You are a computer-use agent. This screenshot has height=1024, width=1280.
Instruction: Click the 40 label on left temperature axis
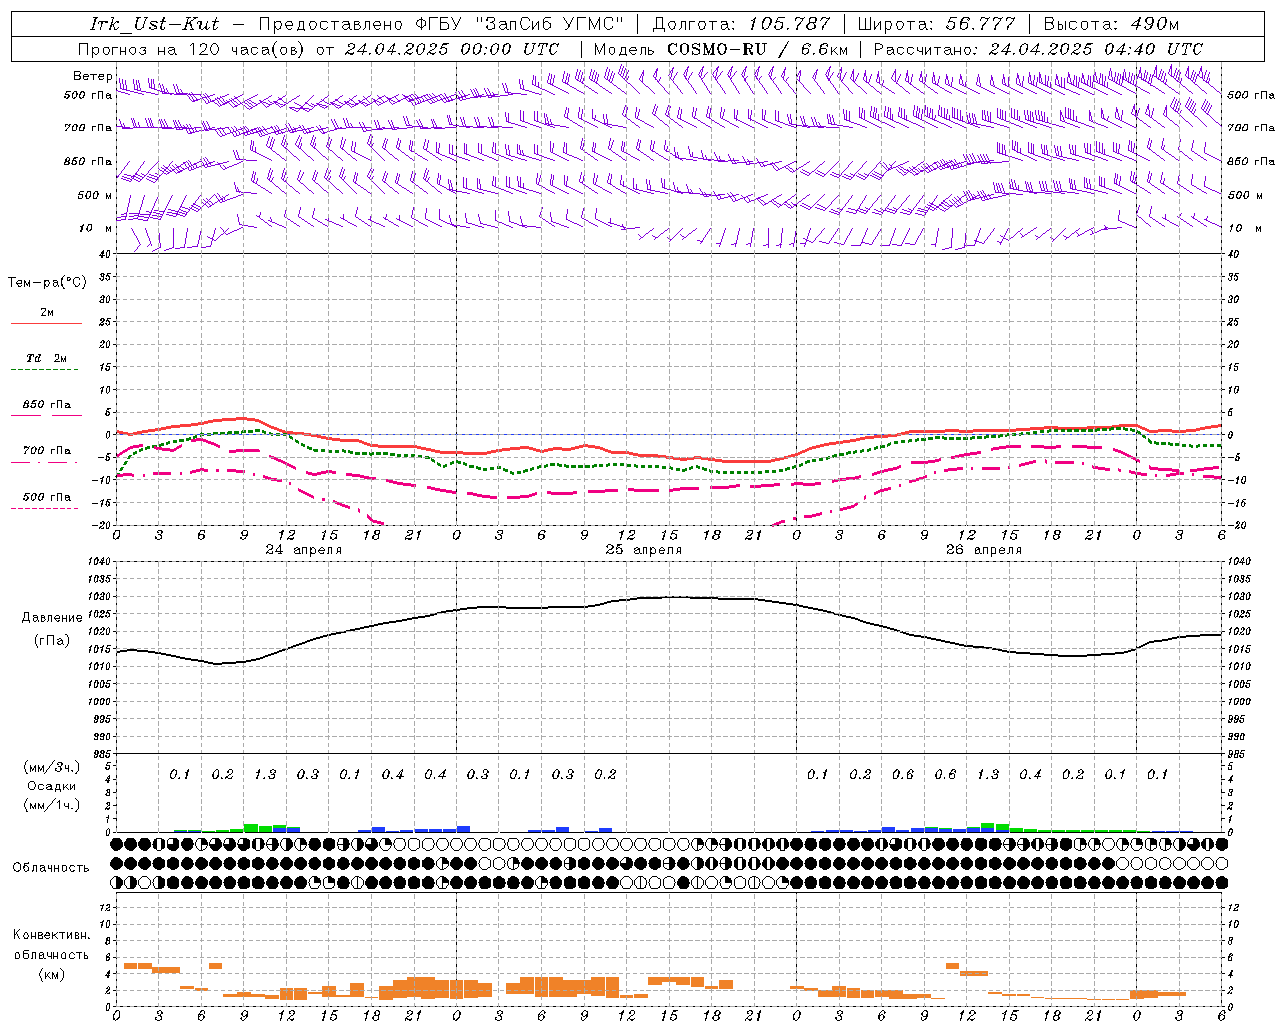[x=104, y=254]
